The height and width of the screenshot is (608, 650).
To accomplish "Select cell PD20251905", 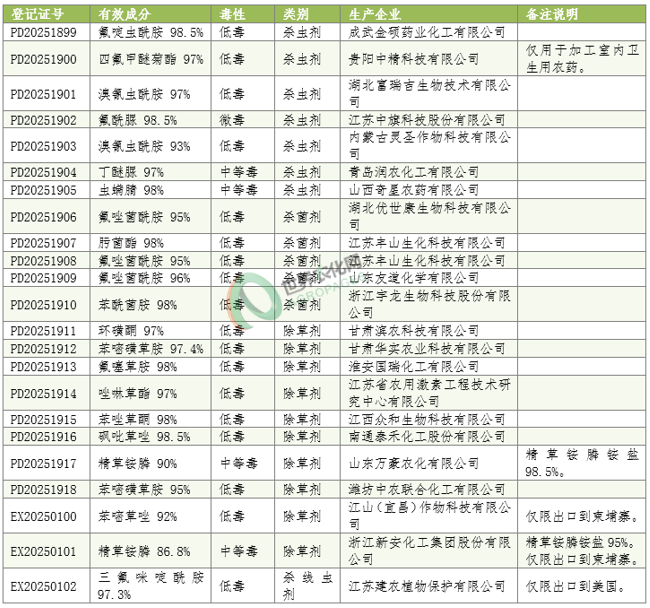I will (x=44, y=190).
